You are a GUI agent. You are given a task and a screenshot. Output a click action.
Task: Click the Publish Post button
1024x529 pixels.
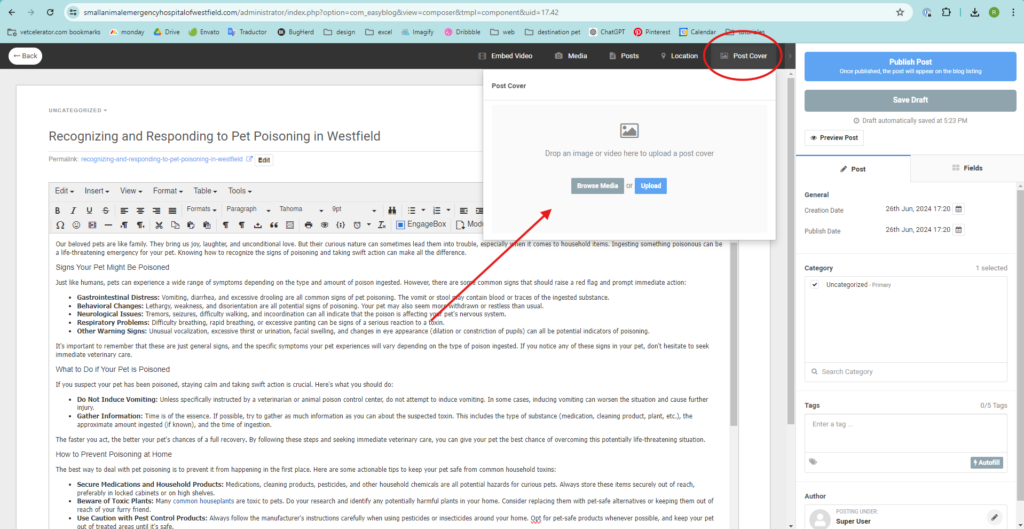pos(910,66)
